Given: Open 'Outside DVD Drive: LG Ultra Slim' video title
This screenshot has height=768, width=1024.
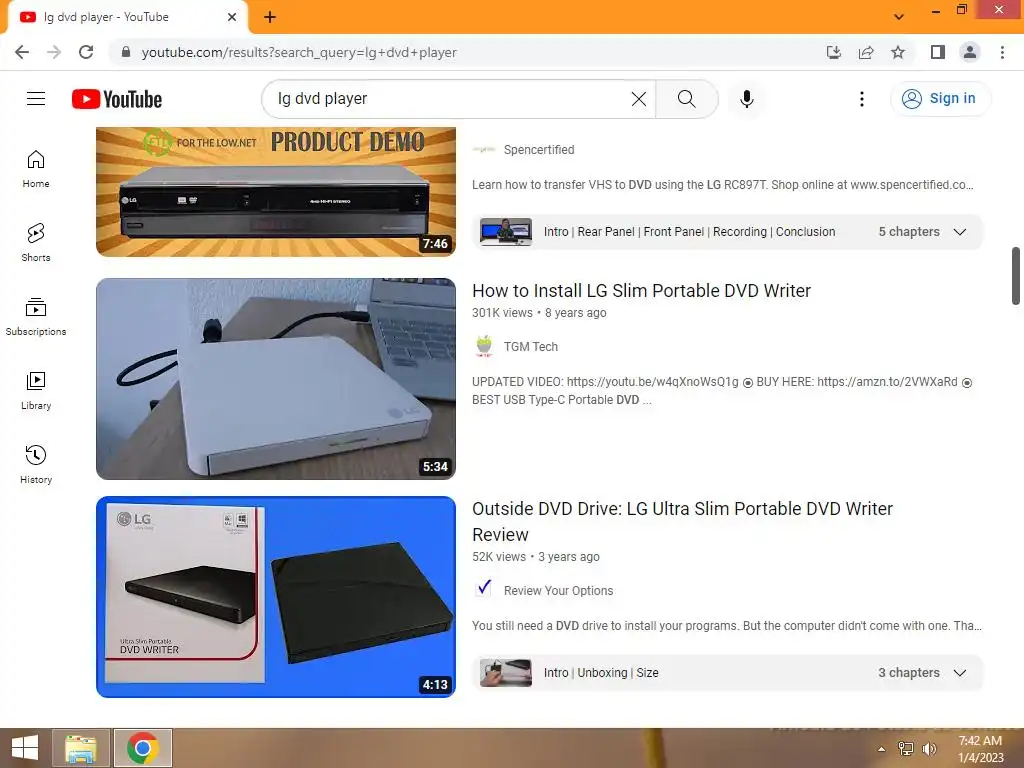Looking at the screenshot, I should (682, 521).
